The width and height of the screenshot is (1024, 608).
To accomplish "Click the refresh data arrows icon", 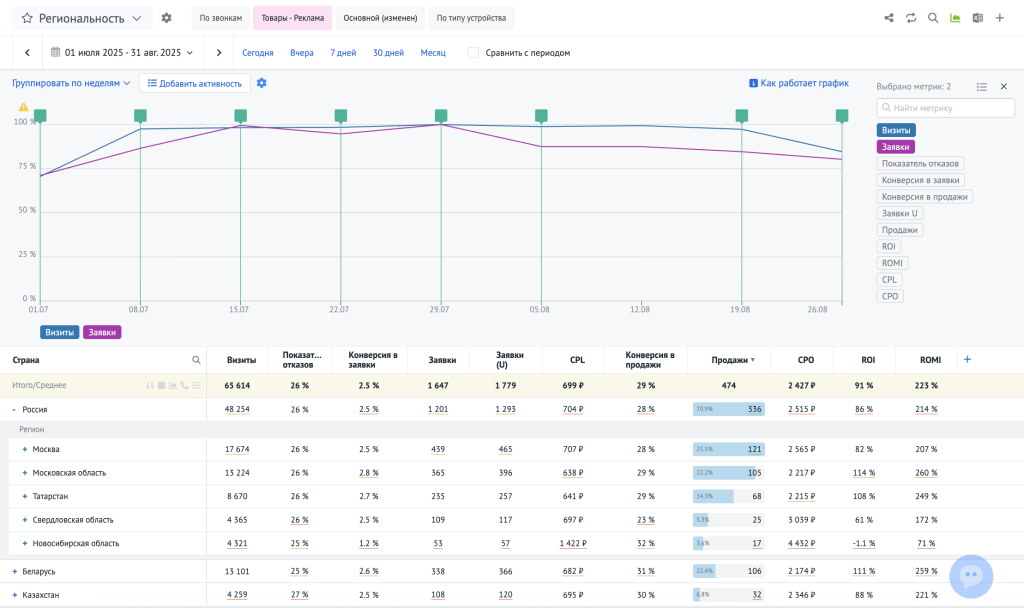I will (x=911, y=18).
